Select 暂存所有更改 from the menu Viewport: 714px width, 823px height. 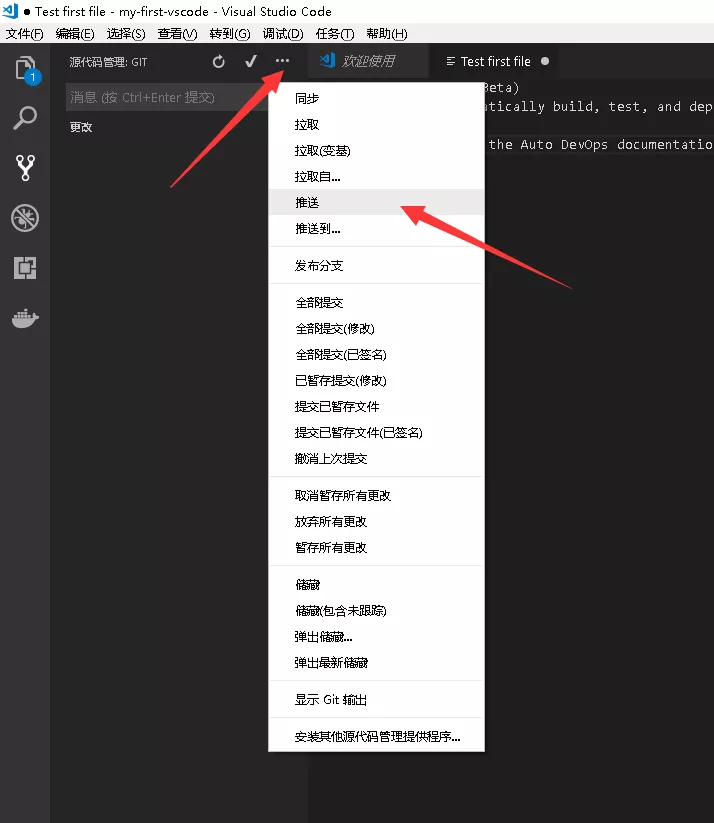click(376, 547)
